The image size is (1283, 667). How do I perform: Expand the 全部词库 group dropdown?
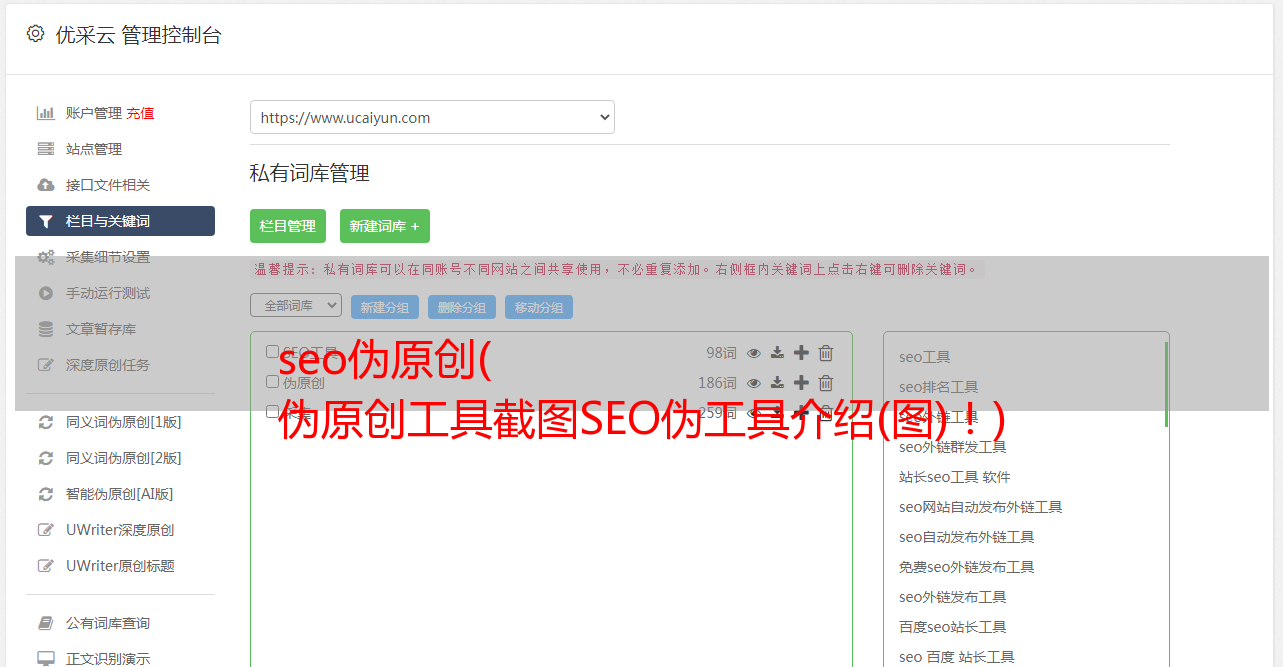click(x=296, y=306)
